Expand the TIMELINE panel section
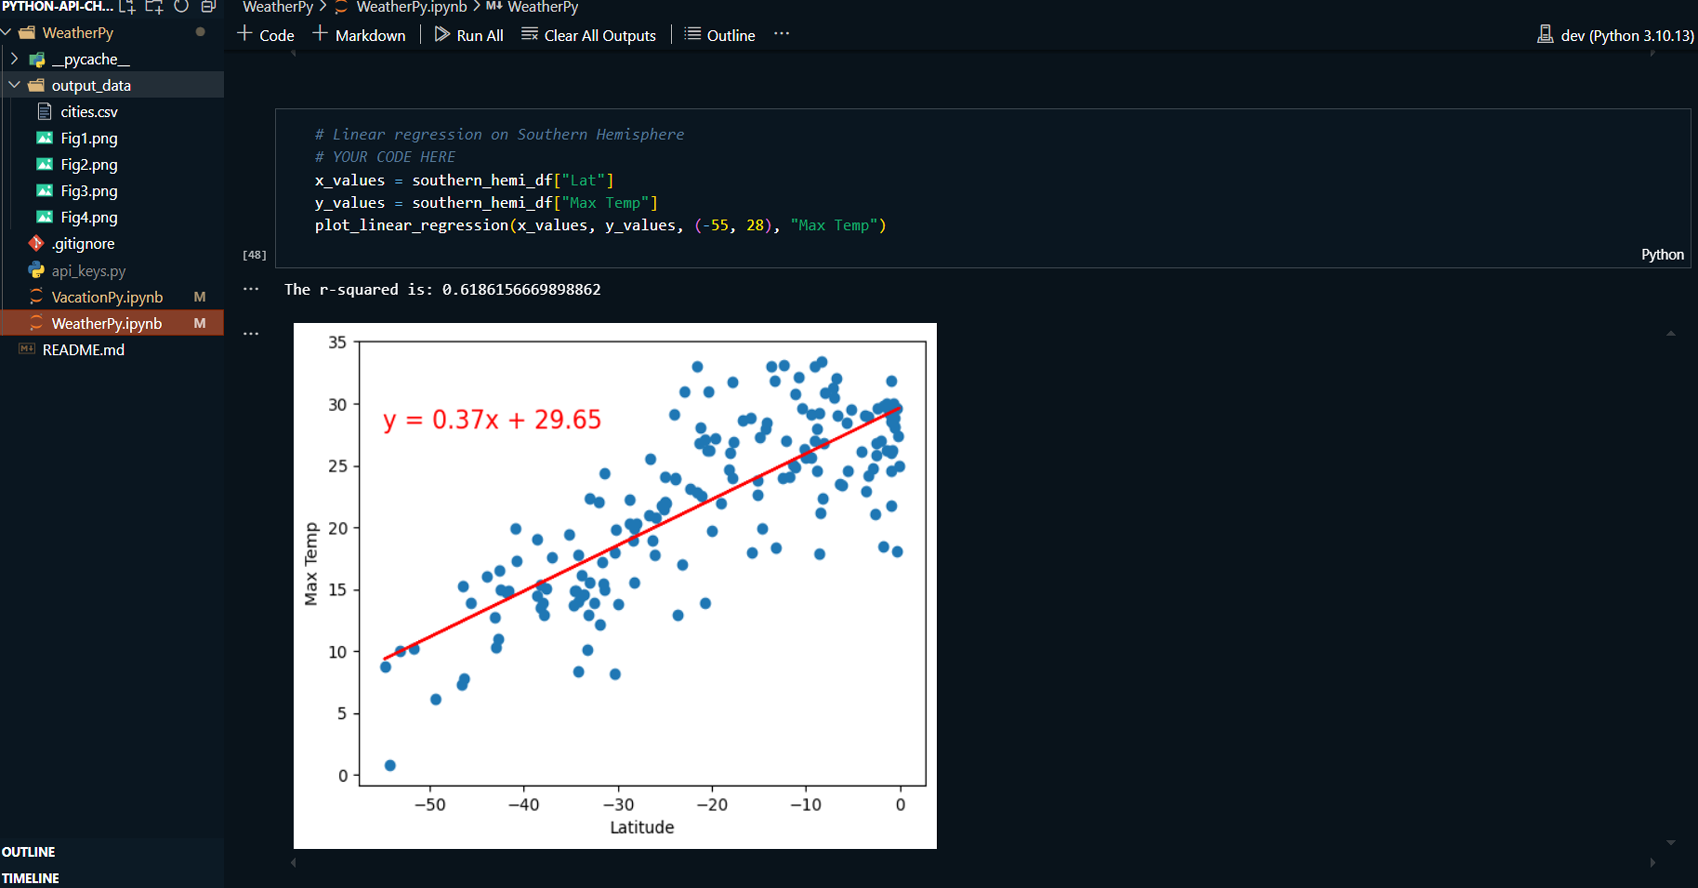This screenshot has width=1698, height=888. (31, 878)
